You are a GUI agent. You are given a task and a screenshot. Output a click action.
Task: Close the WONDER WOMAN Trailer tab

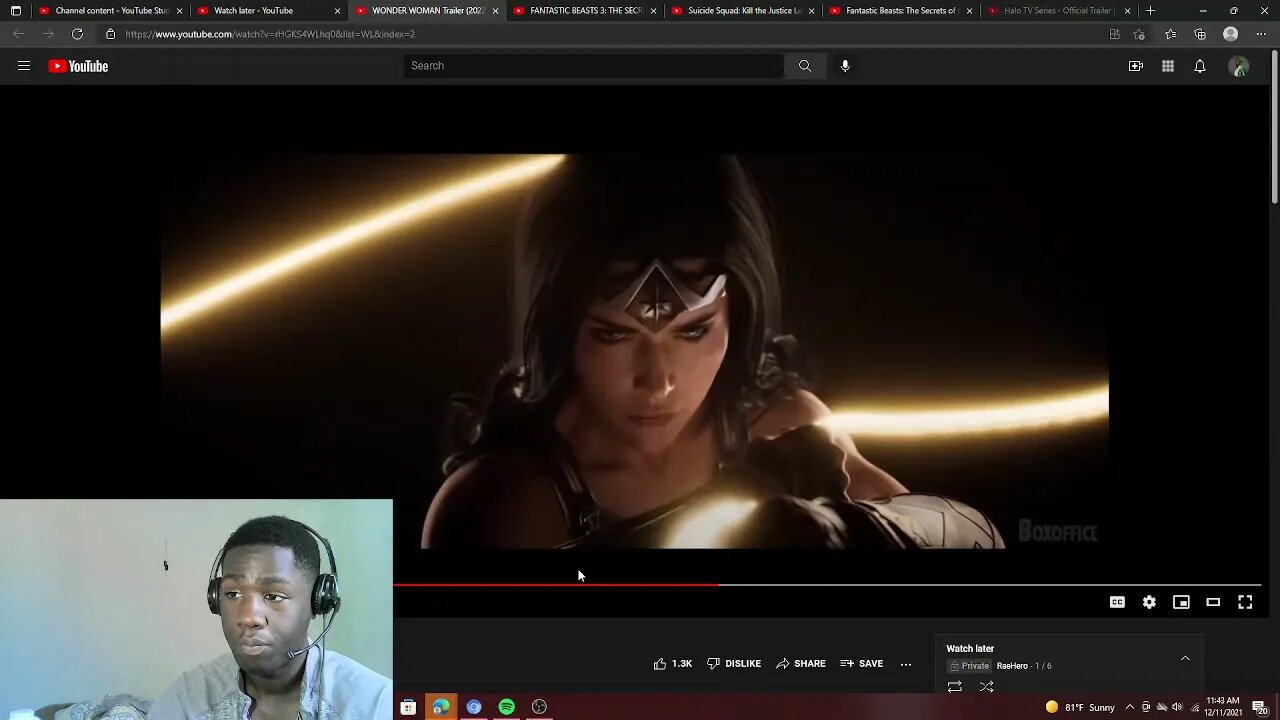pos(495,11)
